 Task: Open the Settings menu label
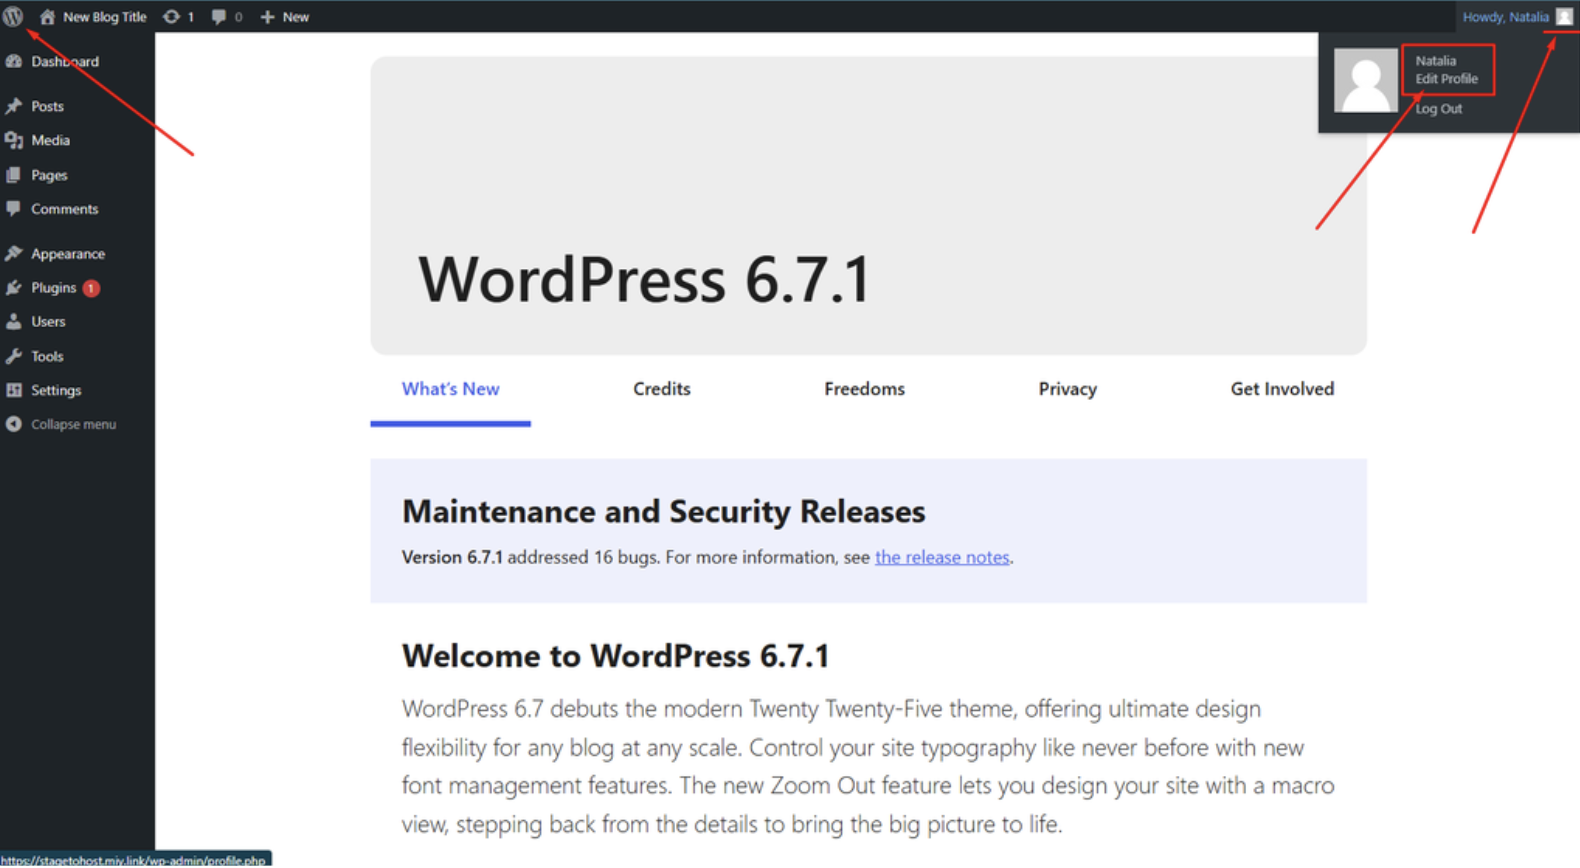[x=56, y=390]
